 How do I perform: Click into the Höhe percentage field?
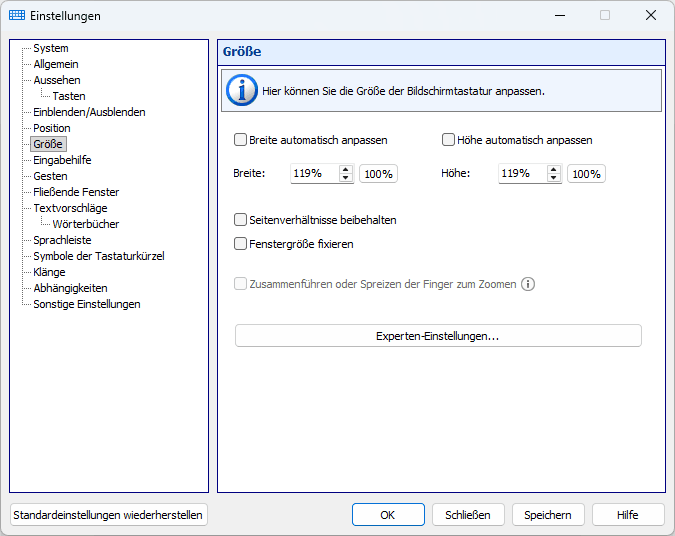coord(523,174)
